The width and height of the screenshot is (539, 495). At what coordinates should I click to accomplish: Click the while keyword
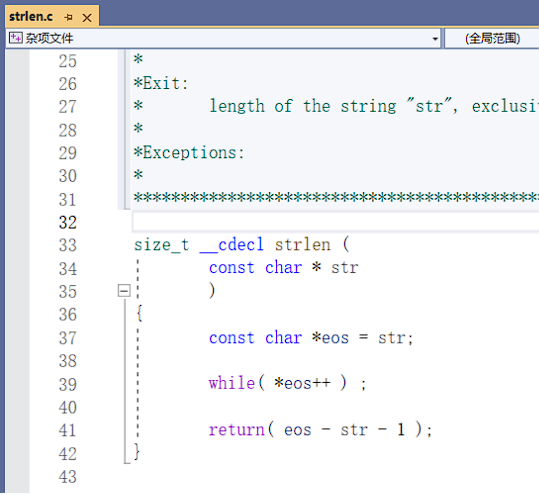[x=231, y=383]
